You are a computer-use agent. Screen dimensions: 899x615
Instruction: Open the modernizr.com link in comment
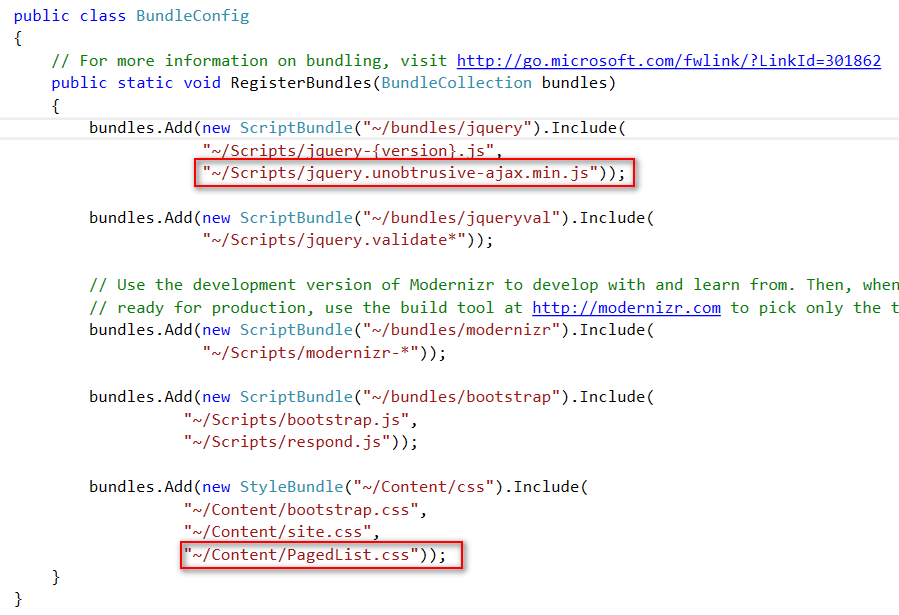[x=626, y=308]
